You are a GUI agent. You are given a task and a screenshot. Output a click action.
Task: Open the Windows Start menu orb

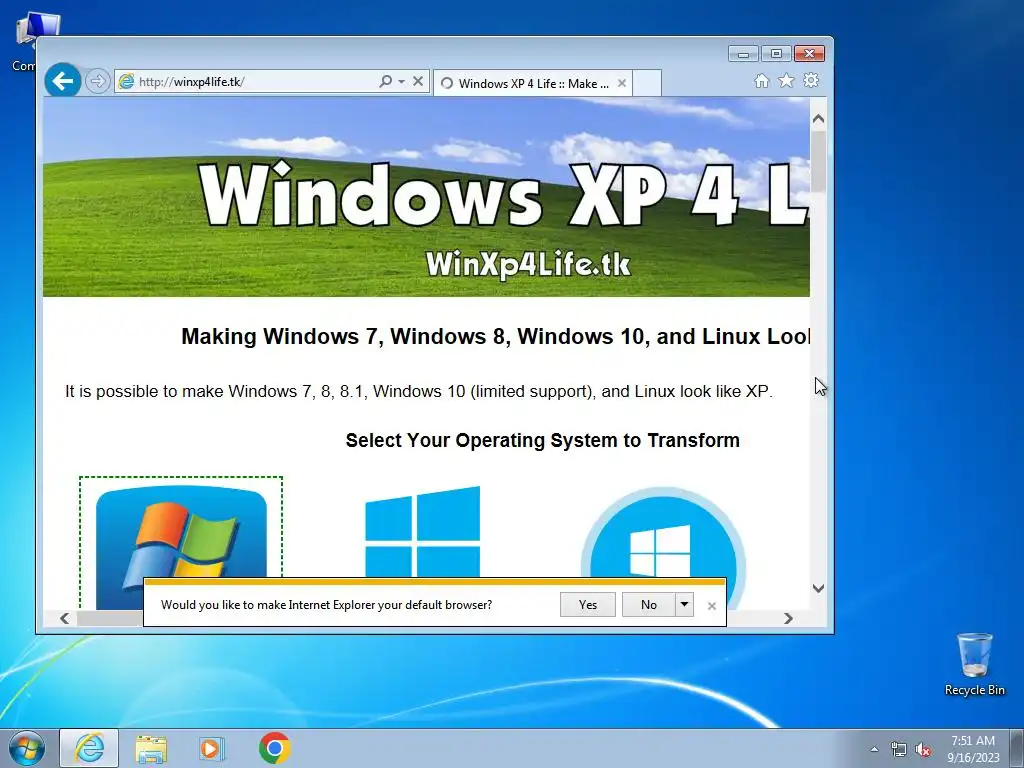point(26,748)
